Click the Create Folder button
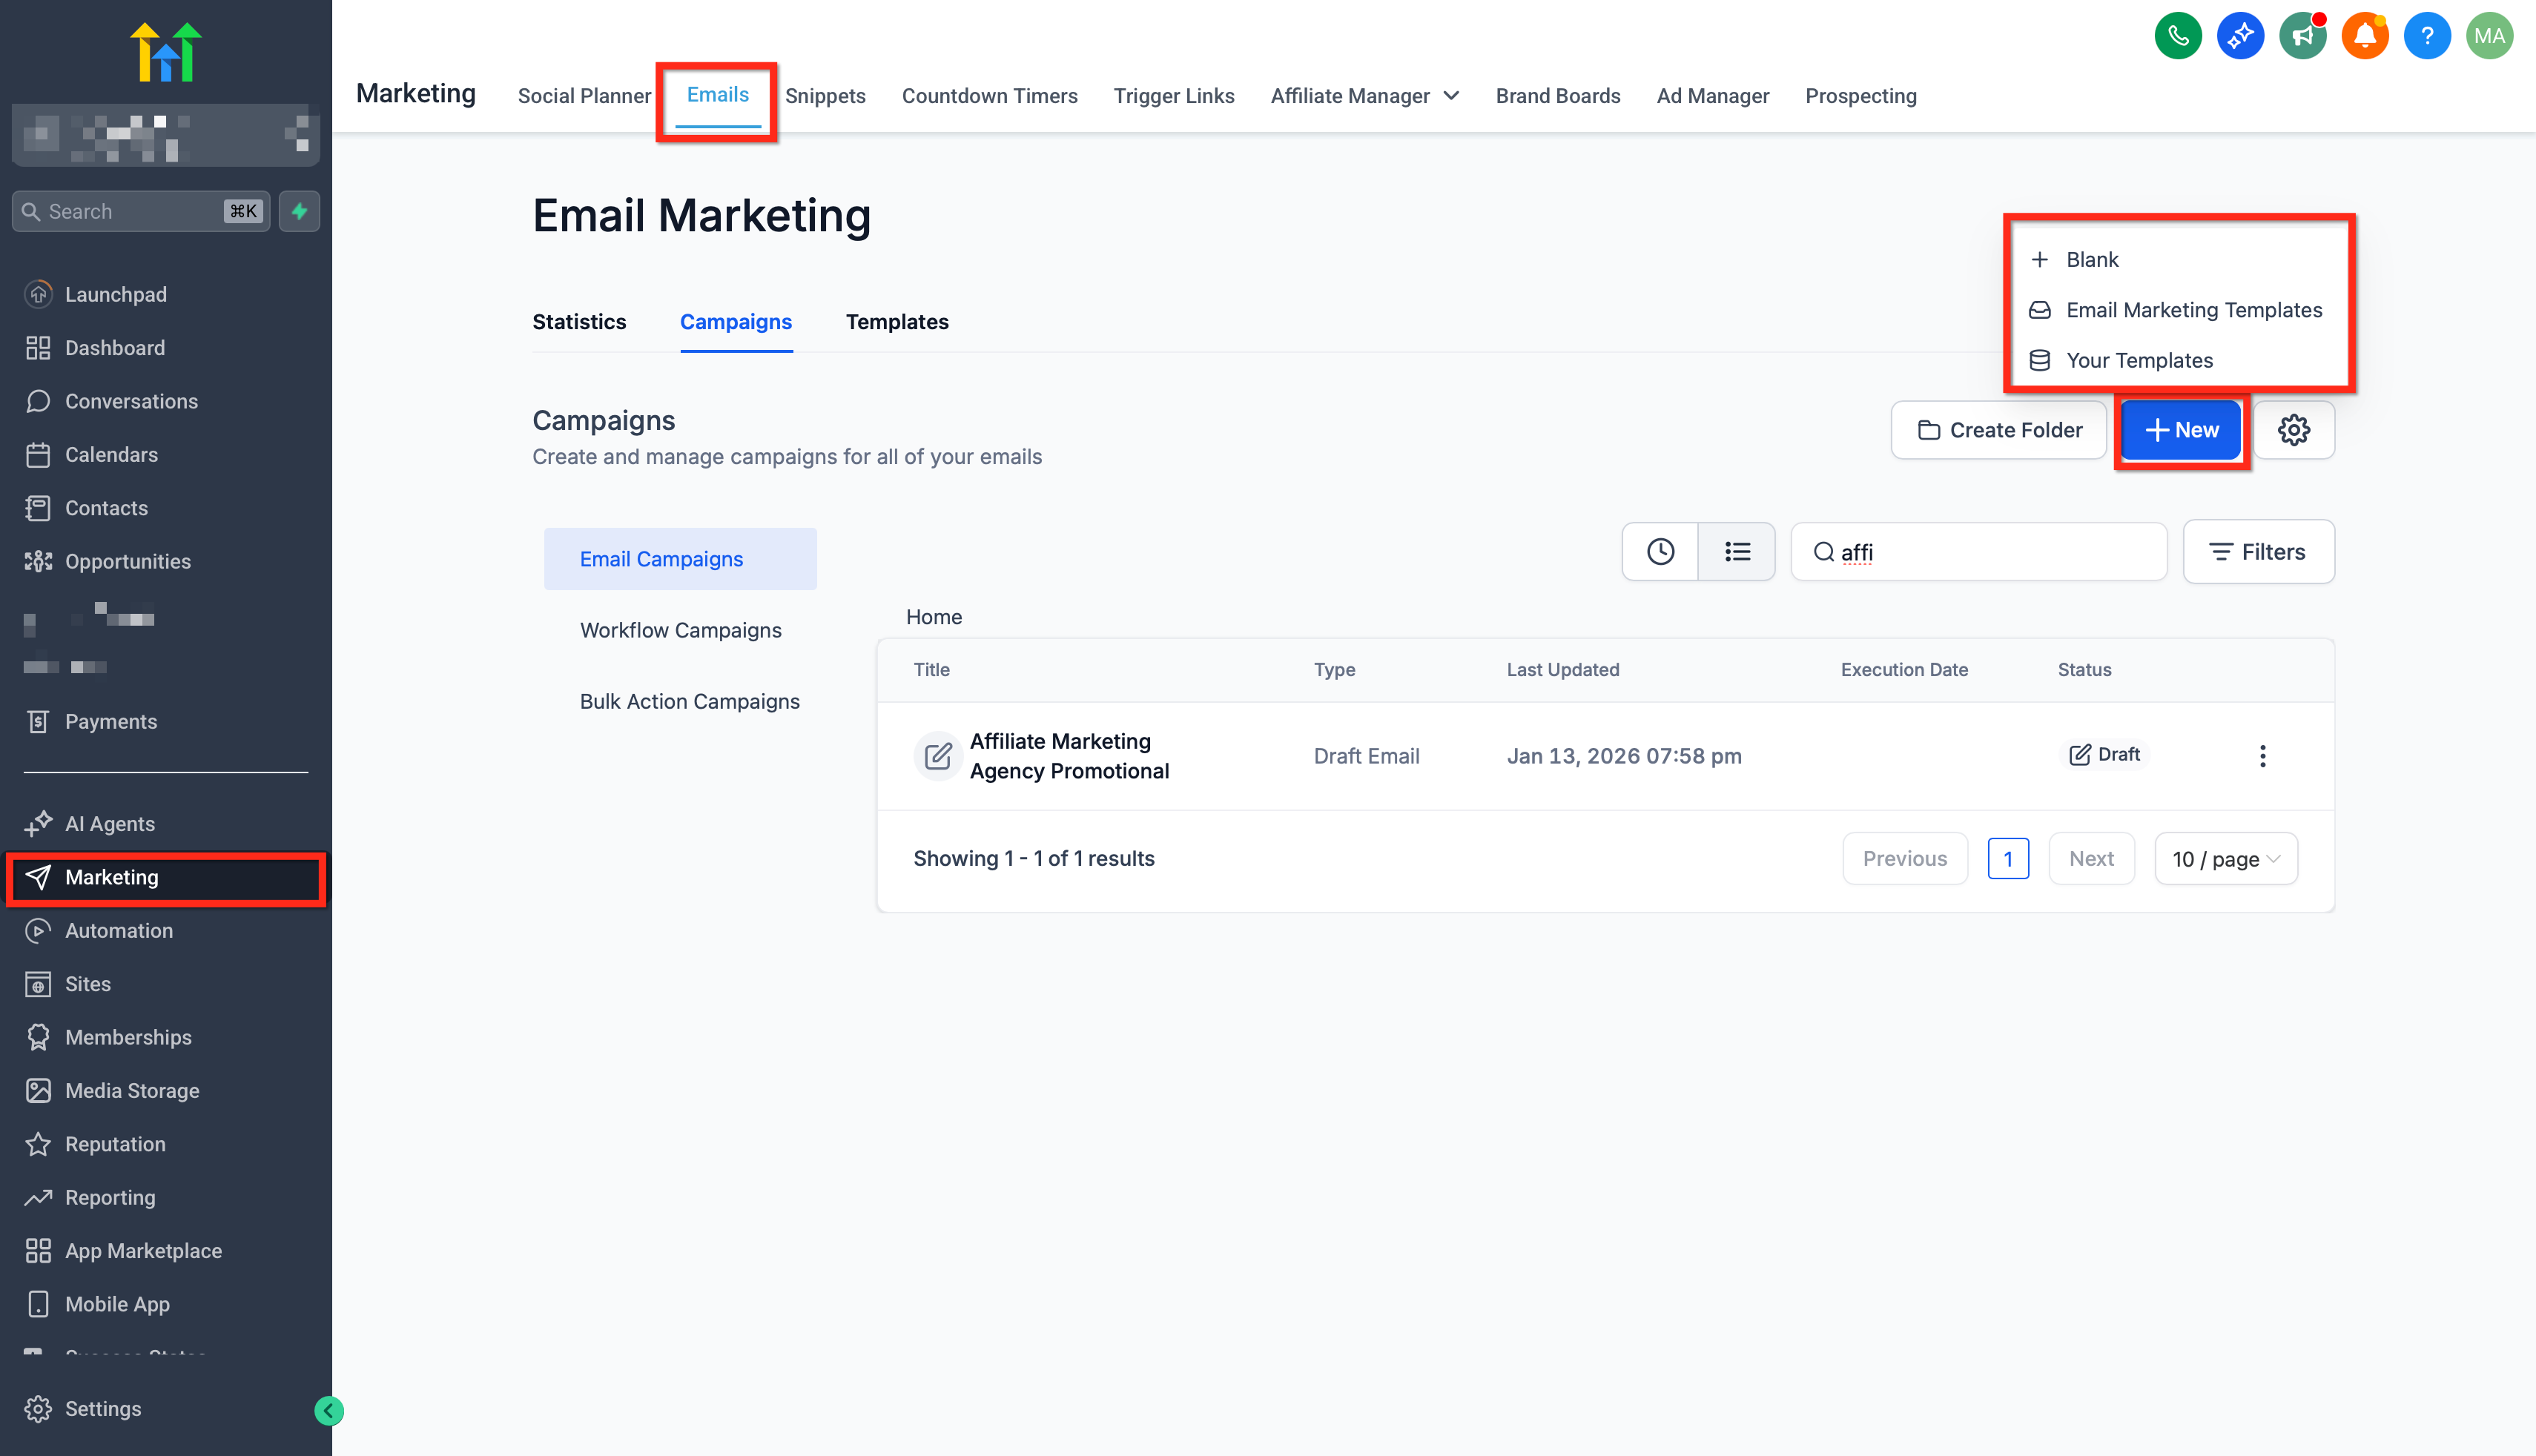 point(1999,430)
